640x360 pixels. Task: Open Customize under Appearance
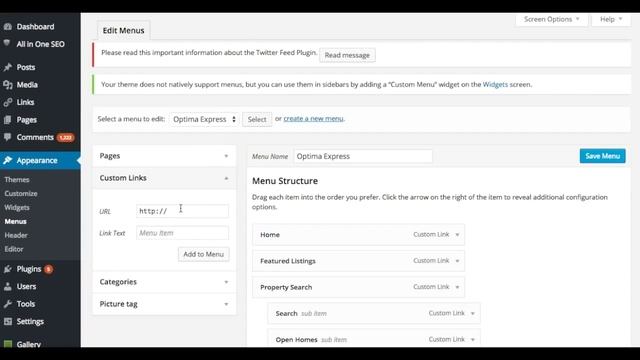pyautogui.click(x=21, y=193)
